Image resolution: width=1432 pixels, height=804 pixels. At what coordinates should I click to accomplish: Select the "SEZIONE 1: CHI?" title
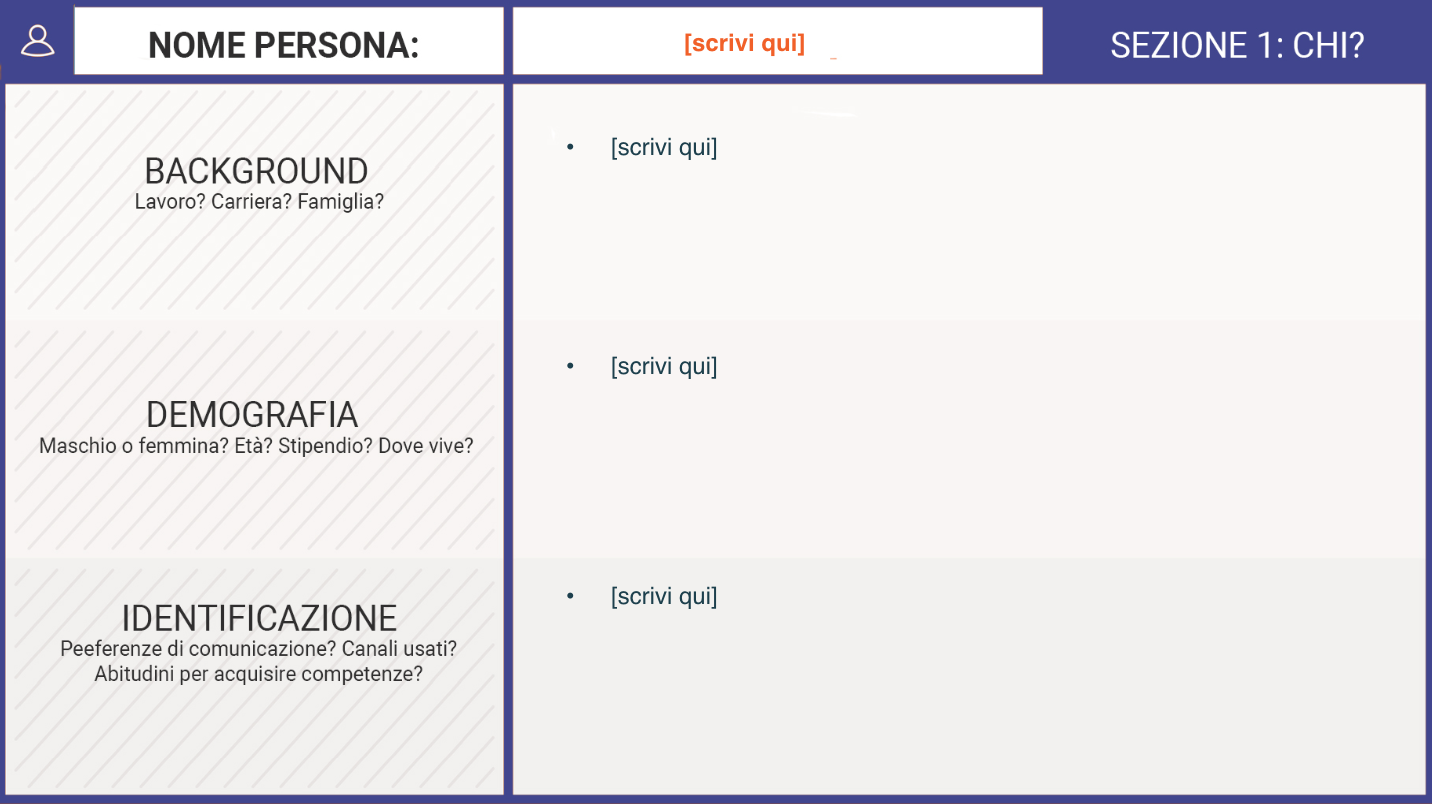tap(1237, 45)
